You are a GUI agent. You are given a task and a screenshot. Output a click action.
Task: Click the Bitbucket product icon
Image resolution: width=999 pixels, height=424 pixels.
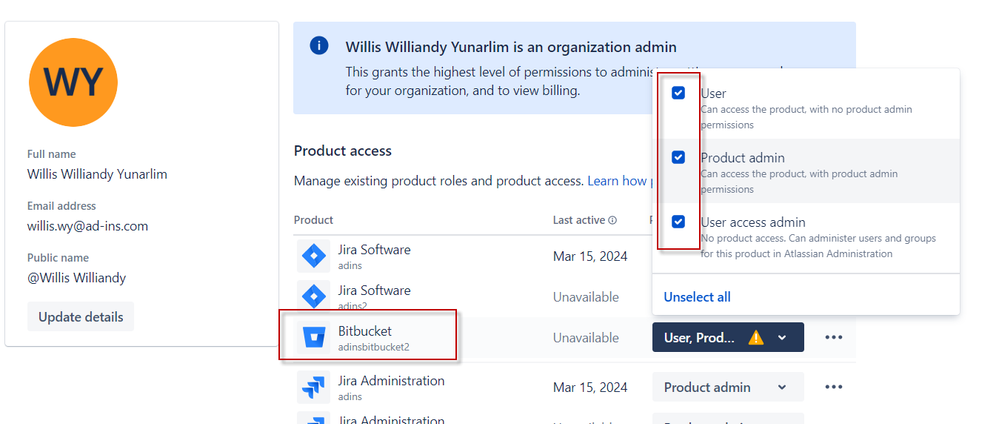[313, 337]
